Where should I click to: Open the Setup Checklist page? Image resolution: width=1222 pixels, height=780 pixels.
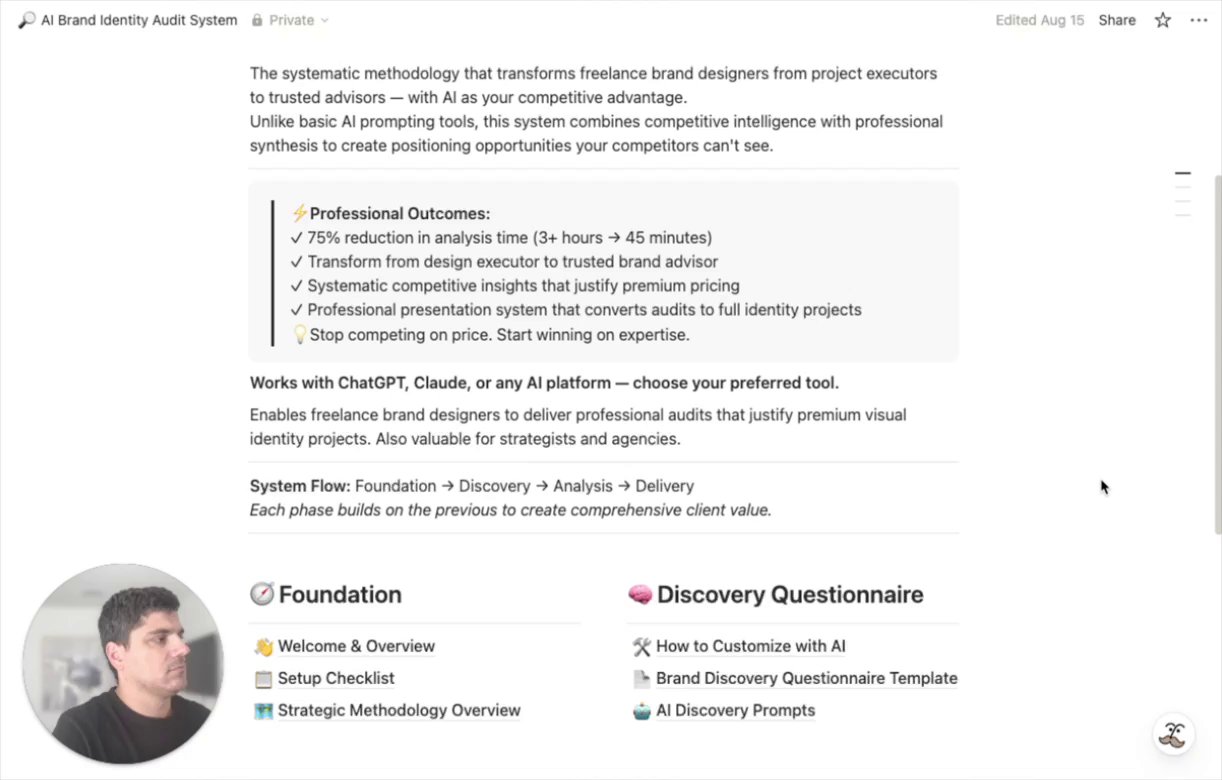(x=336, y=678)
